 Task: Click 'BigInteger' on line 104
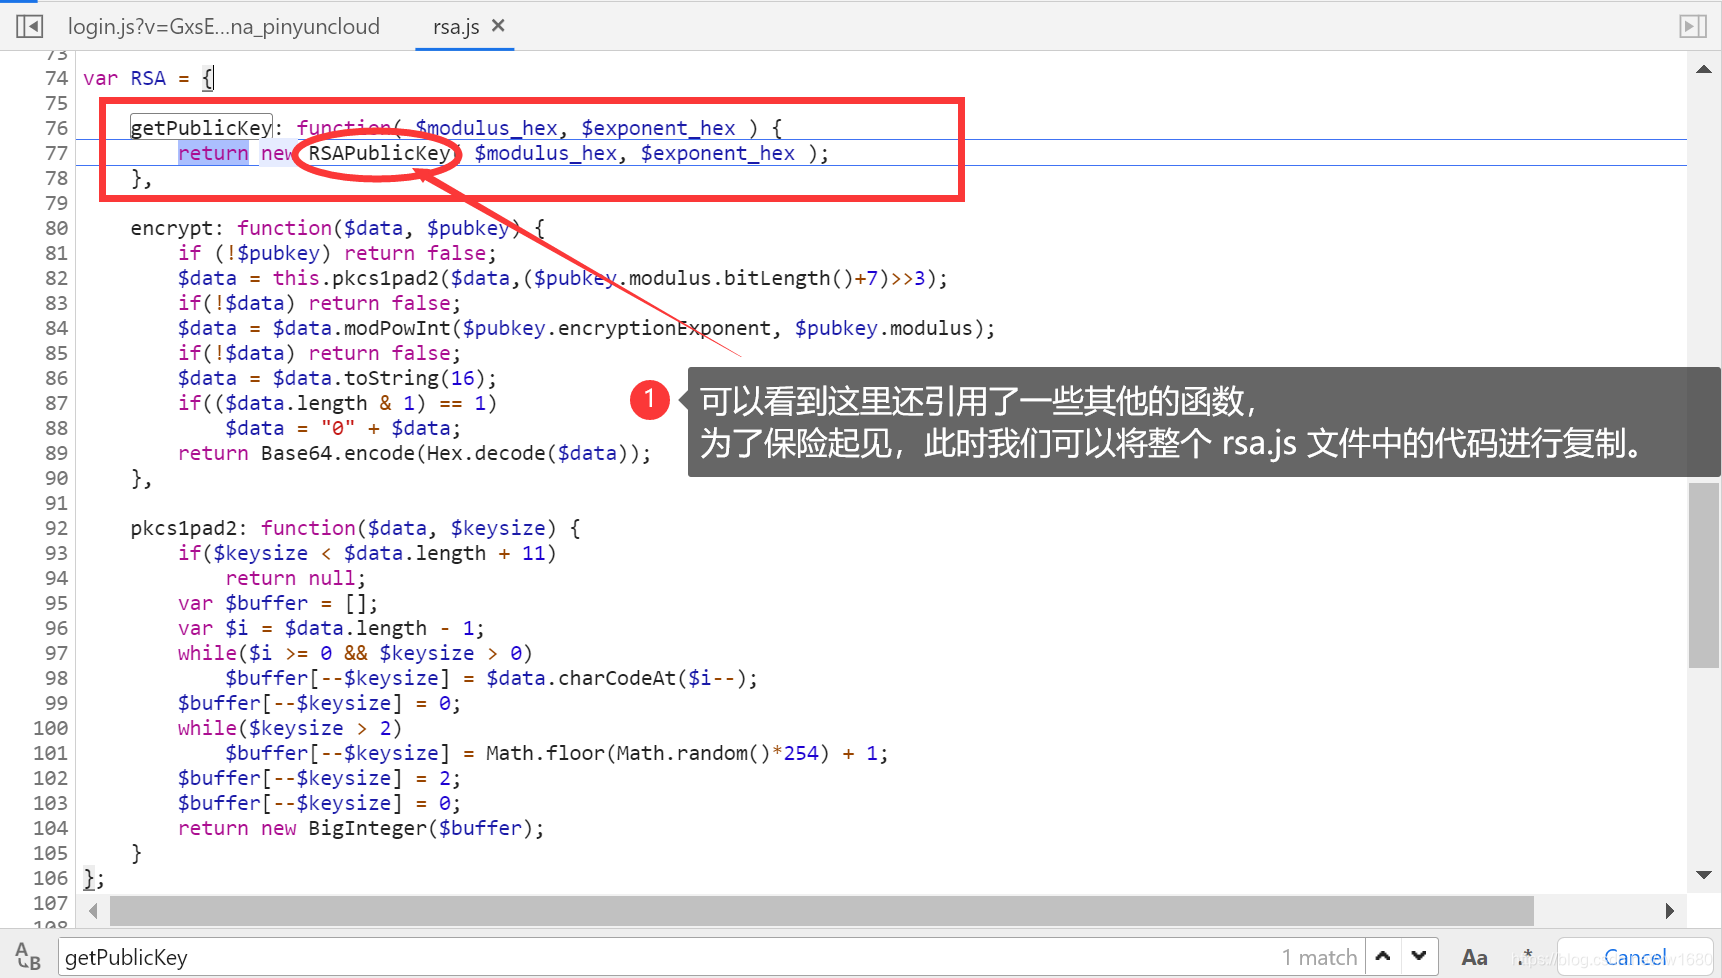tap(367, 828)
